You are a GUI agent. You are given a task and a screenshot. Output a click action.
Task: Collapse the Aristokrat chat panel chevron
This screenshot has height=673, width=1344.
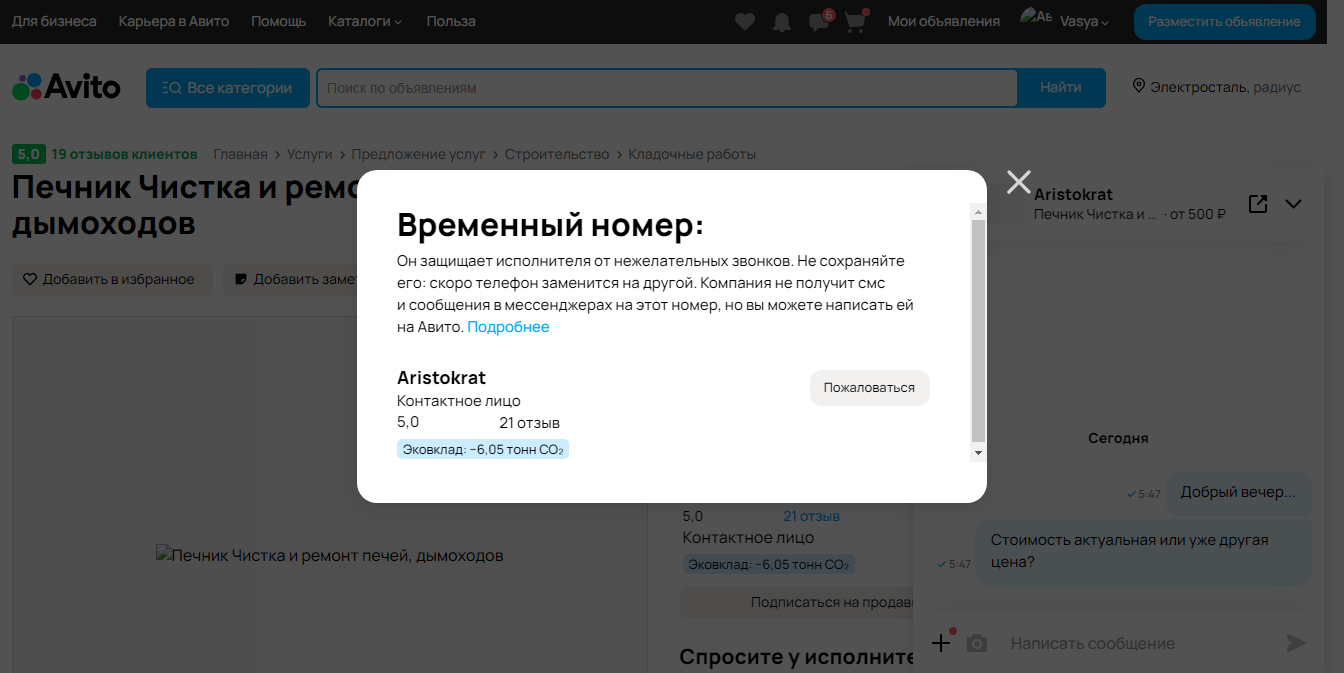(1293, 204)
